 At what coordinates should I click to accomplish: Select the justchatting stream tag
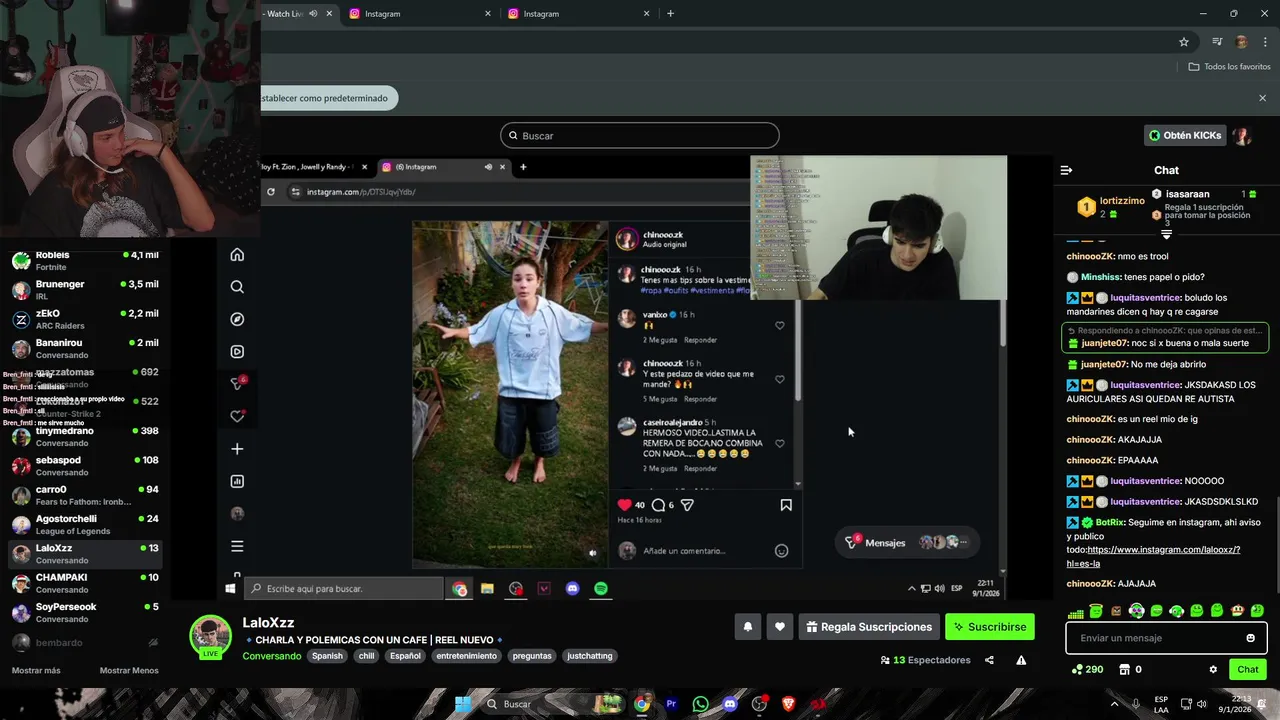pos(589,656)
